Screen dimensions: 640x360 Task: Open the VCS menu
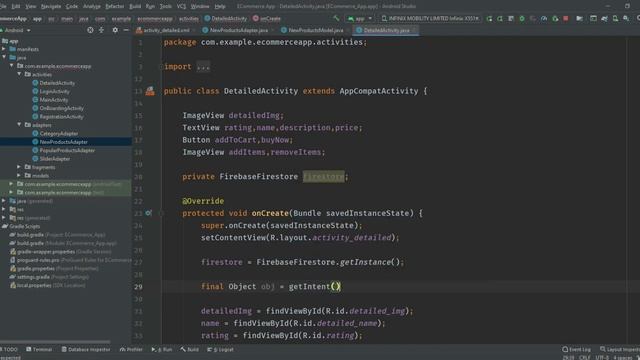[x=181, y=6]
